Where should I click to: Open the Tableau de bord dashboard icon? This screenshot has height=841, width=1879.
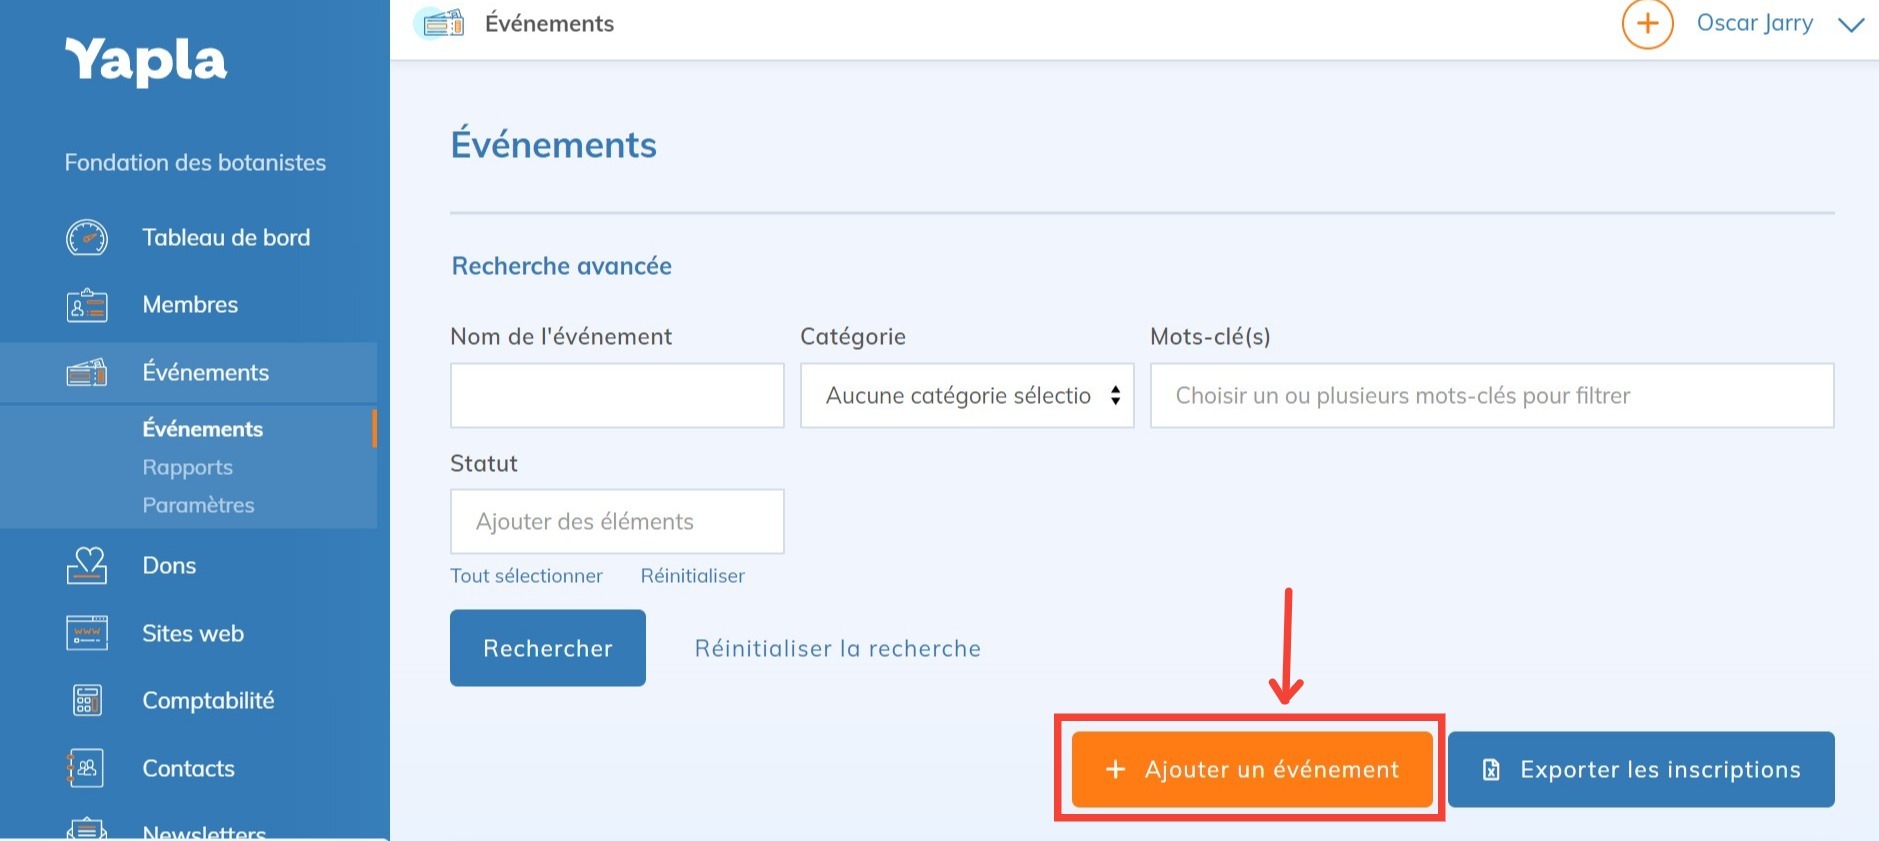(87, 238)
